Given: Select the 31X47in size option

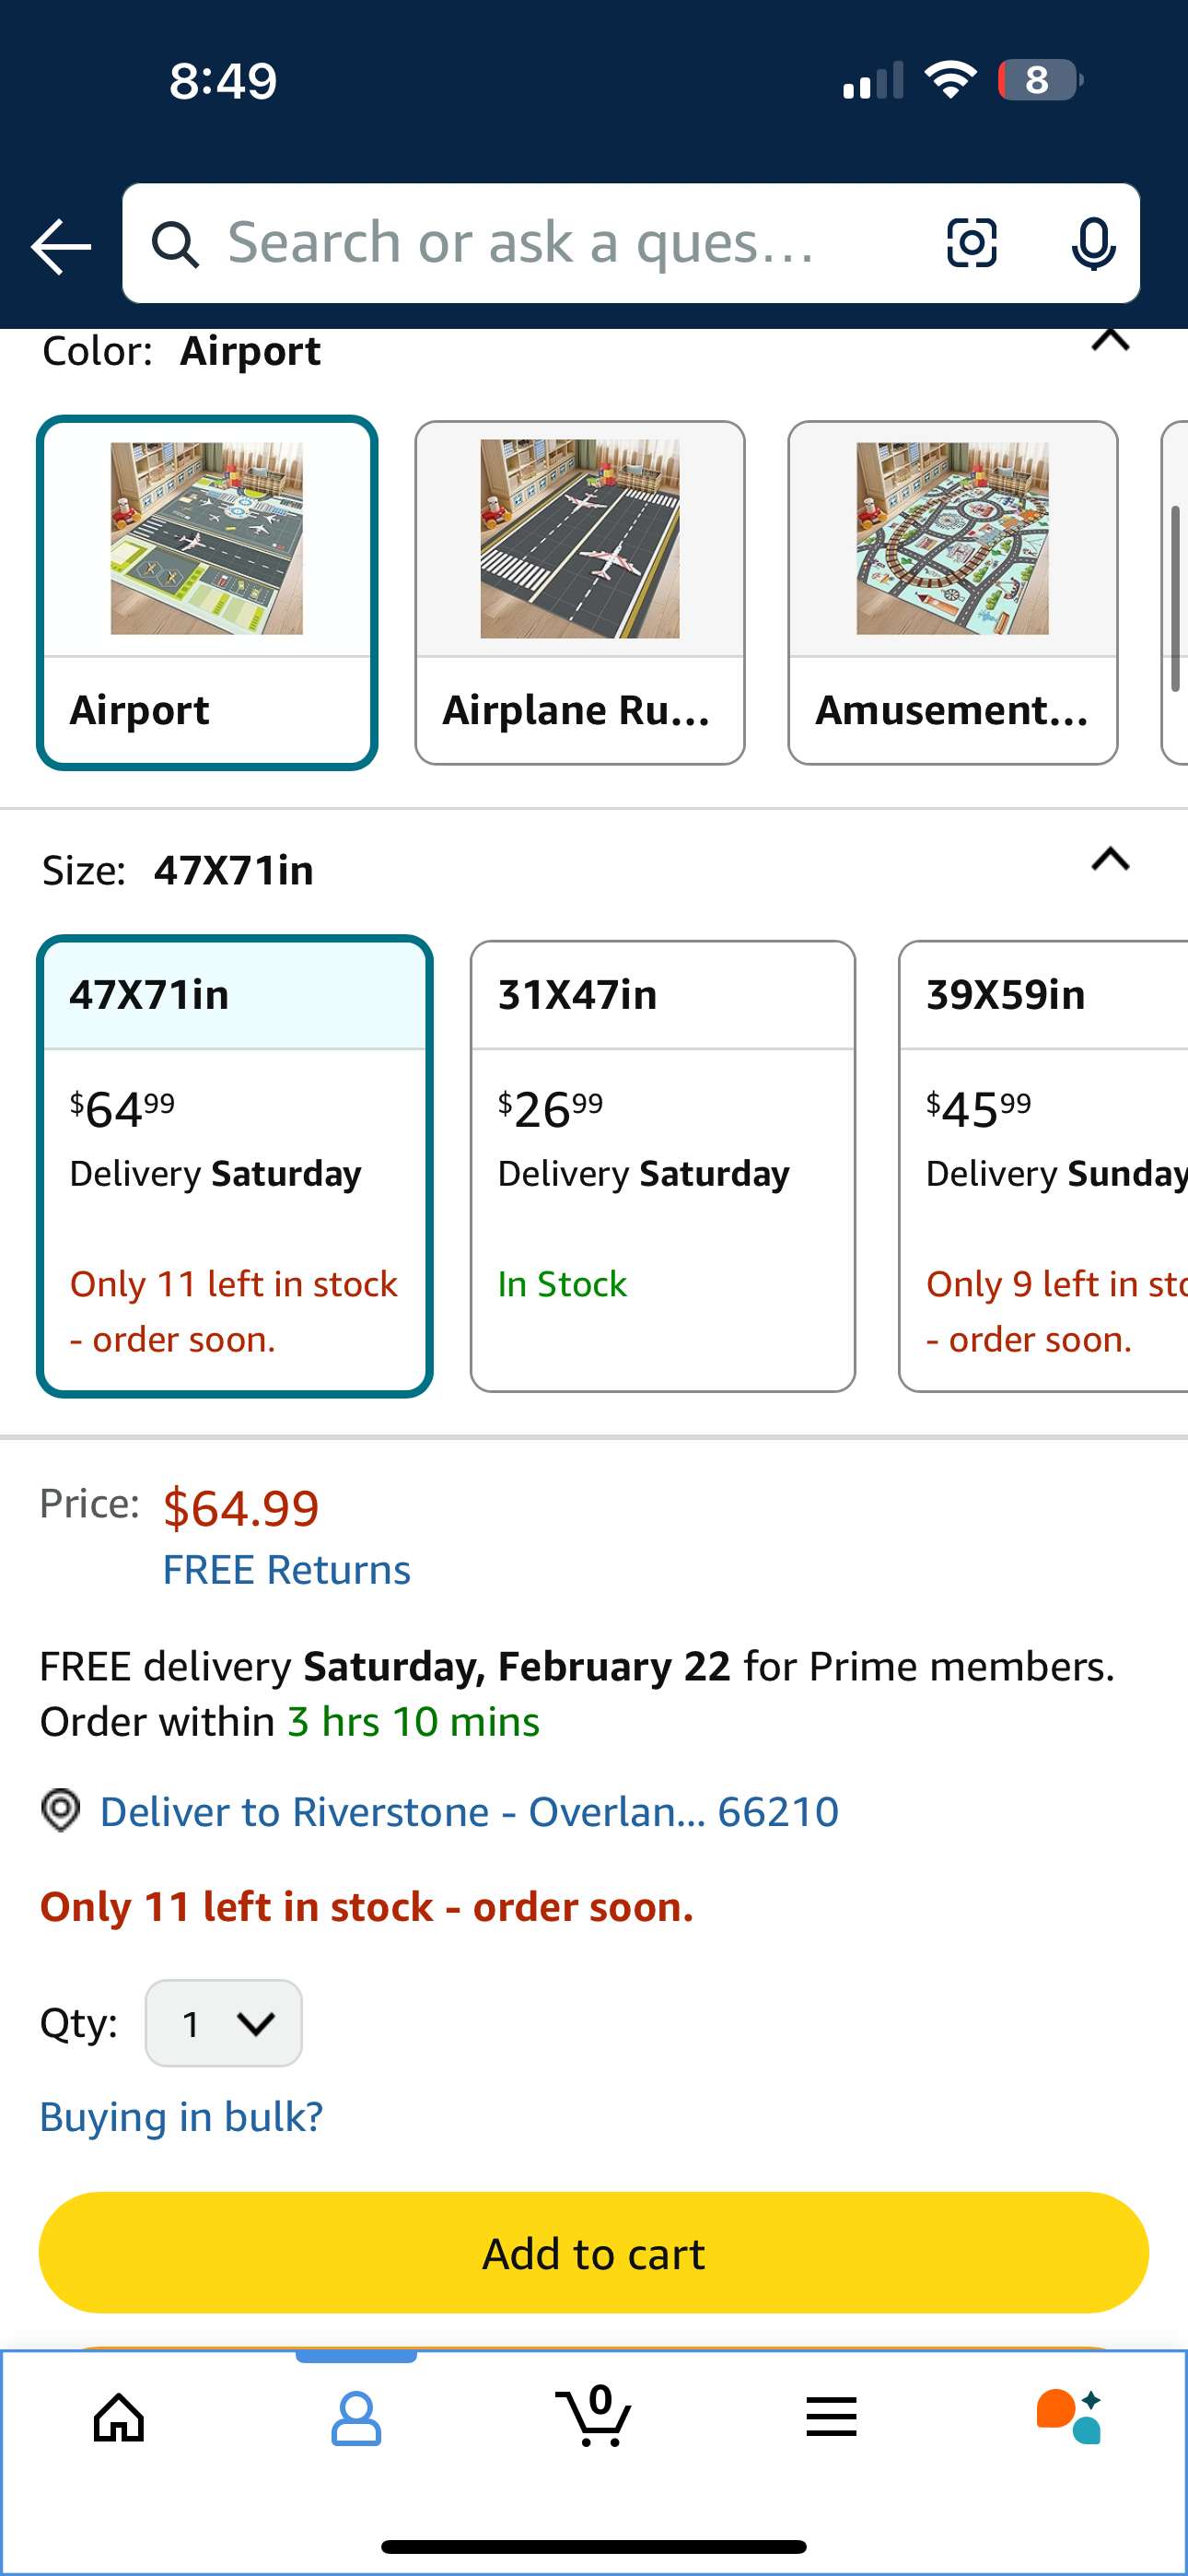Looking at the screenshot, I should 662,1165.
